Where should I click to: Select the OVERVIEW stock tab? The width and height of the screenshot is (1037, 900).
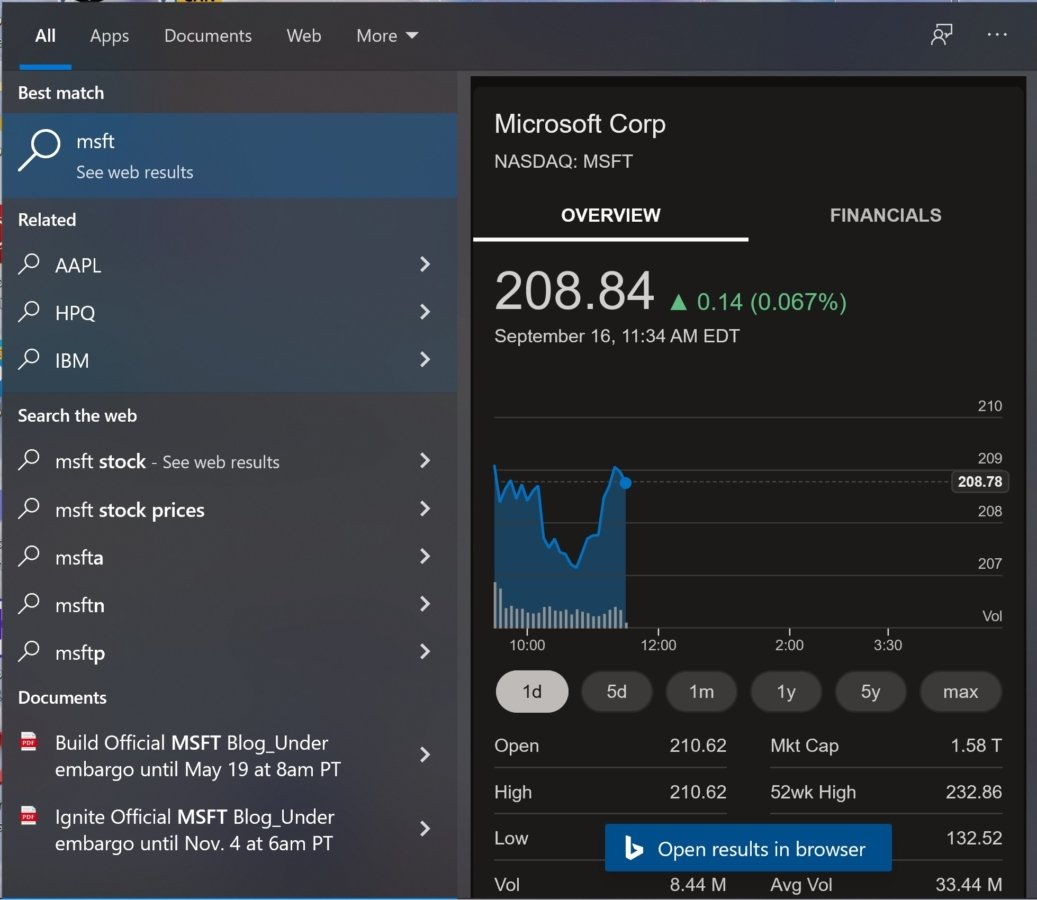coord(610,216)
